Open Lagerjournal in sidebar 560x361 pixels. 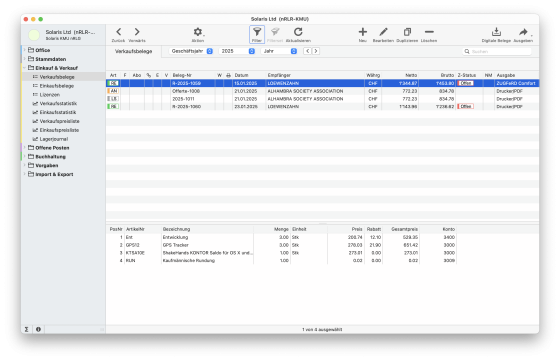tap(64, 139)
